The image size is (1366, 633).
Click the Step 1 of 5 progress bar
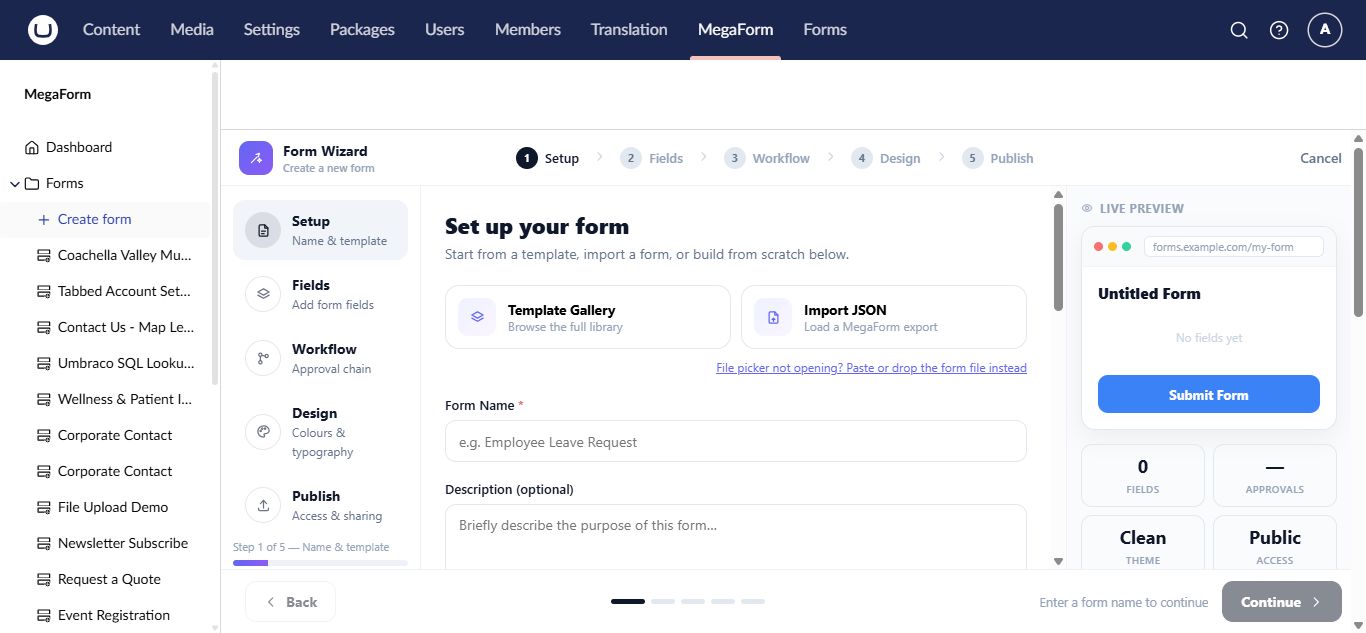pos(320,563)
